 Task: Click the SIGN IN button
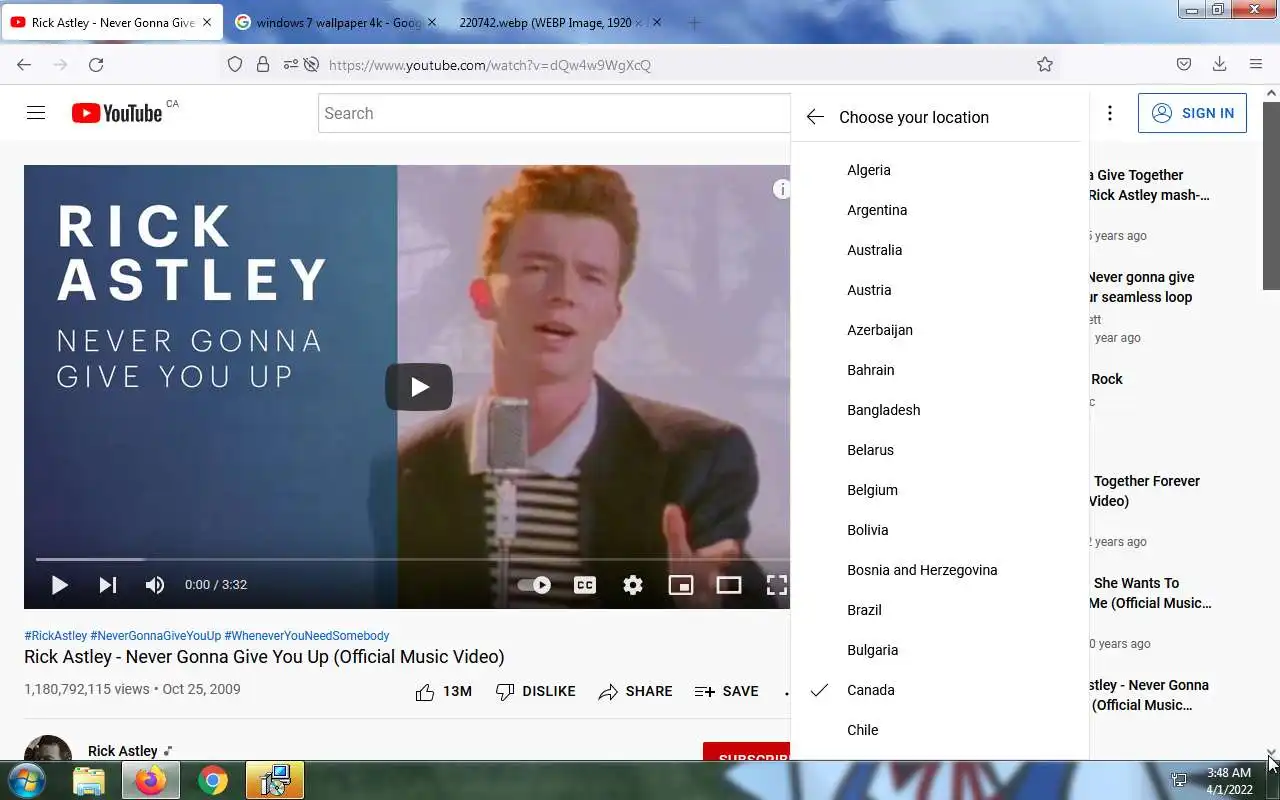point(1192,113)
